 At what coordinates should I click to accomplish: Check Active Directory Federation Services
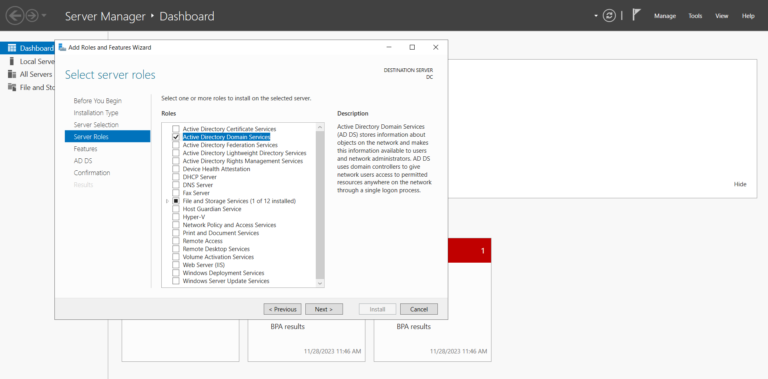(176, 145)
